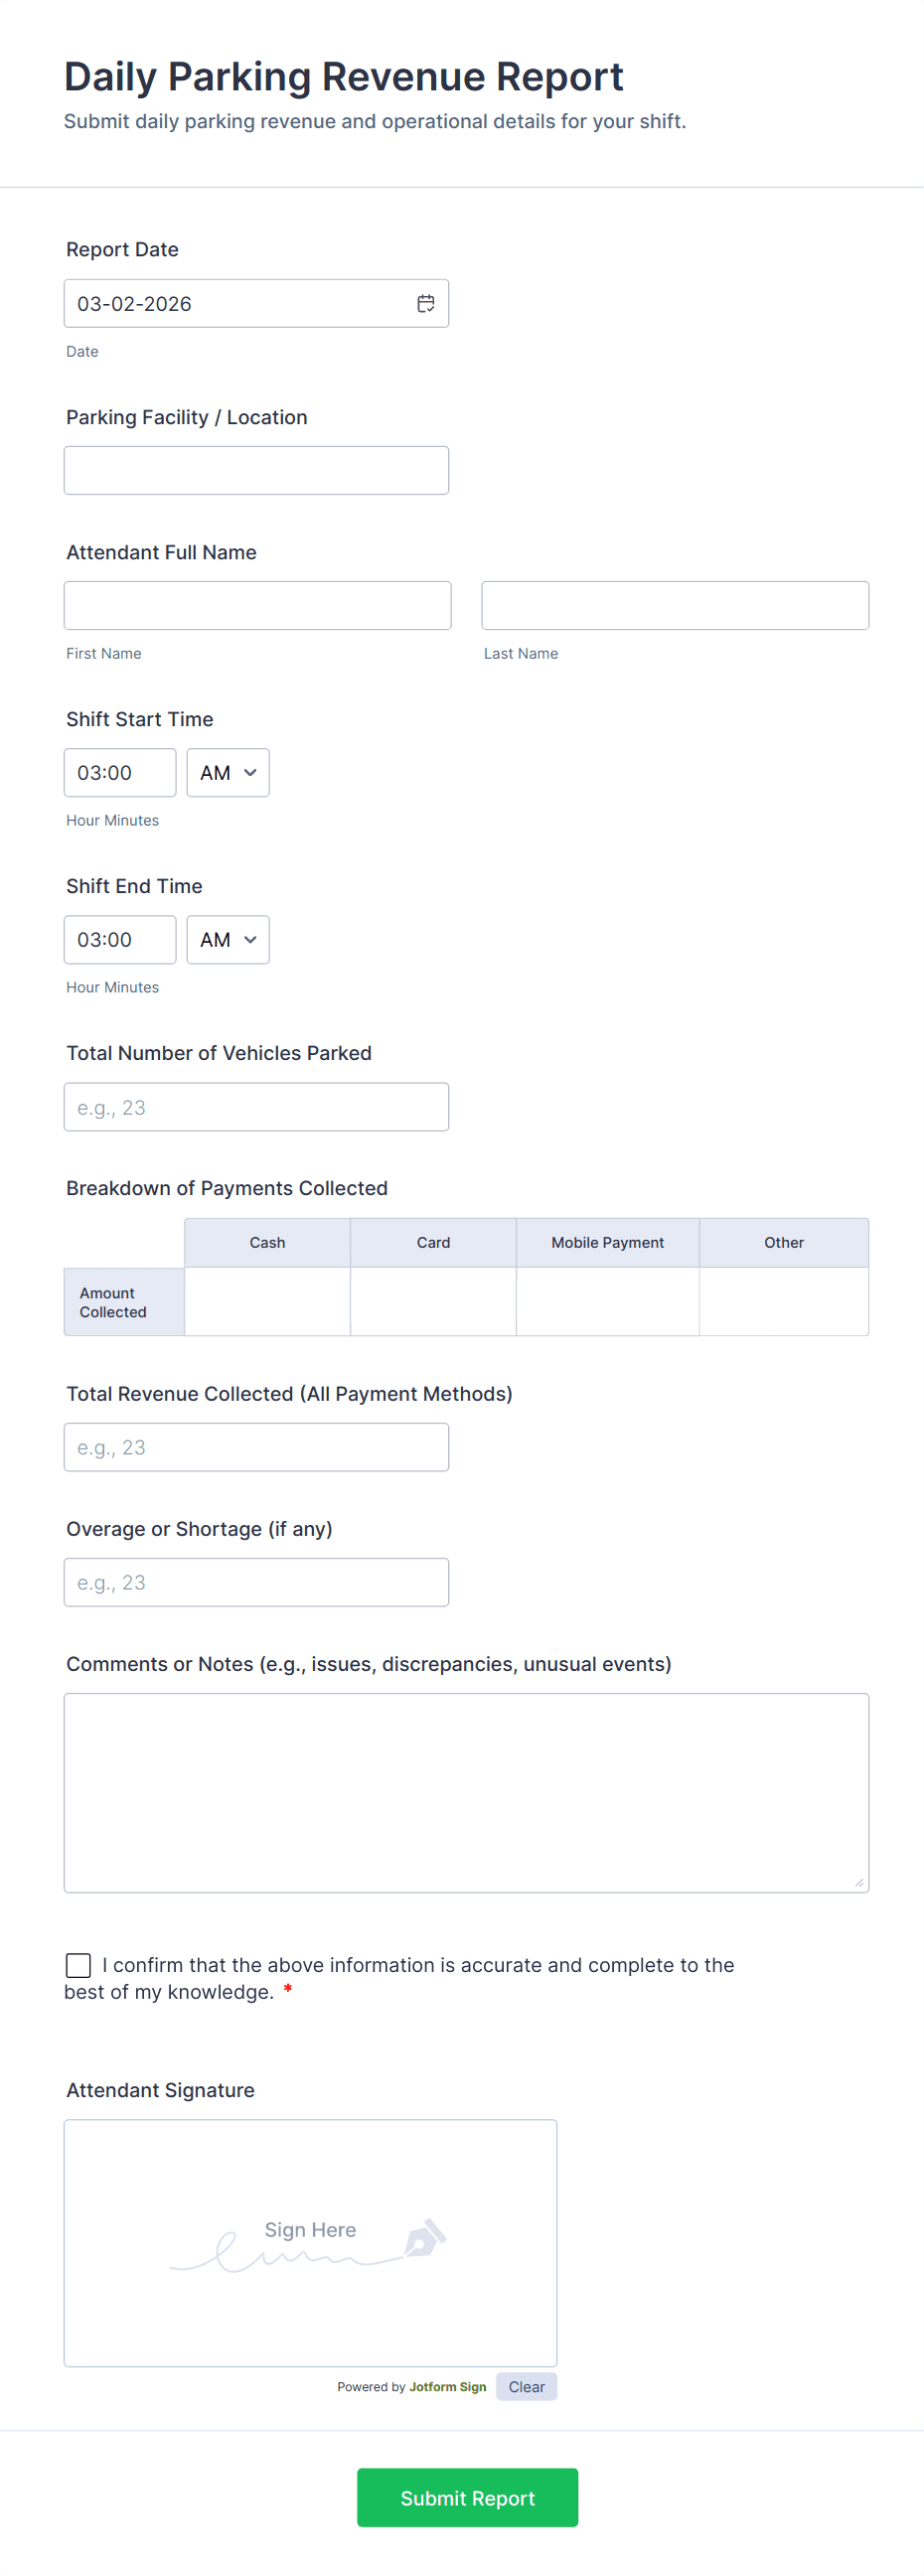Click the Jotform Sign link
924x2576 pixels.
[447, 2387]
